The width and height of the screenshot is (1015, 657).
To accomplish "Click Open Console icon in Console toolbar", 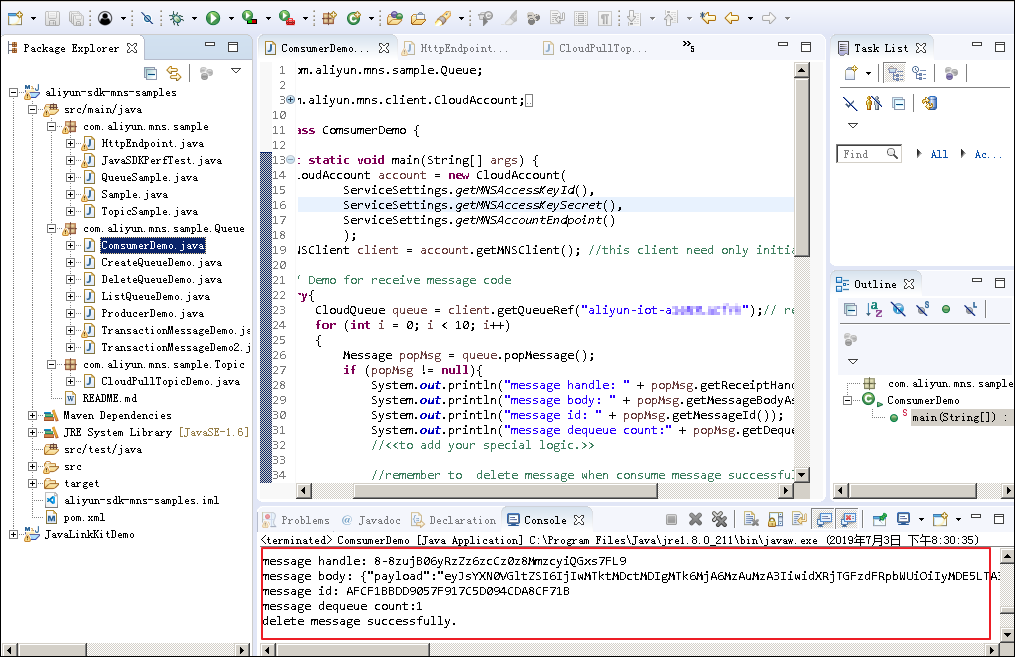I will coord(941,519).
